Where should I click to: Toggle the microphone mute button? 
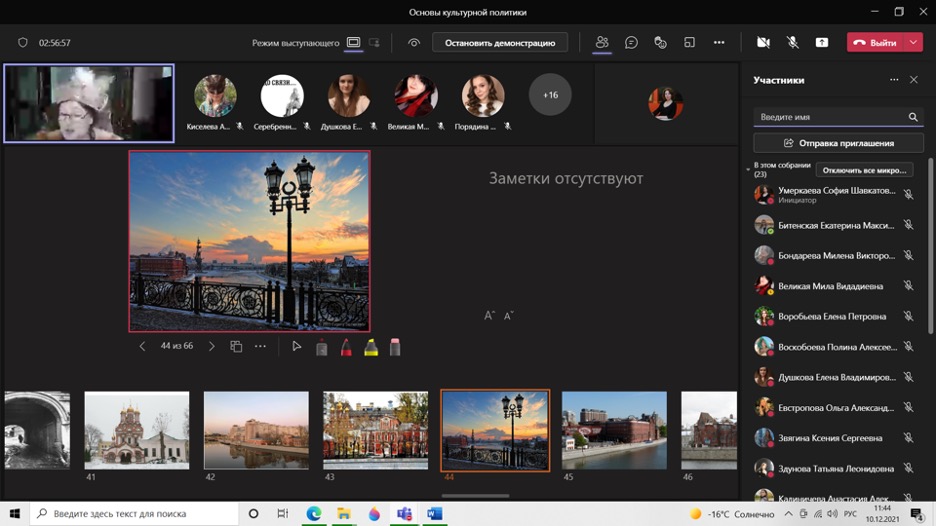pos(792,43)
